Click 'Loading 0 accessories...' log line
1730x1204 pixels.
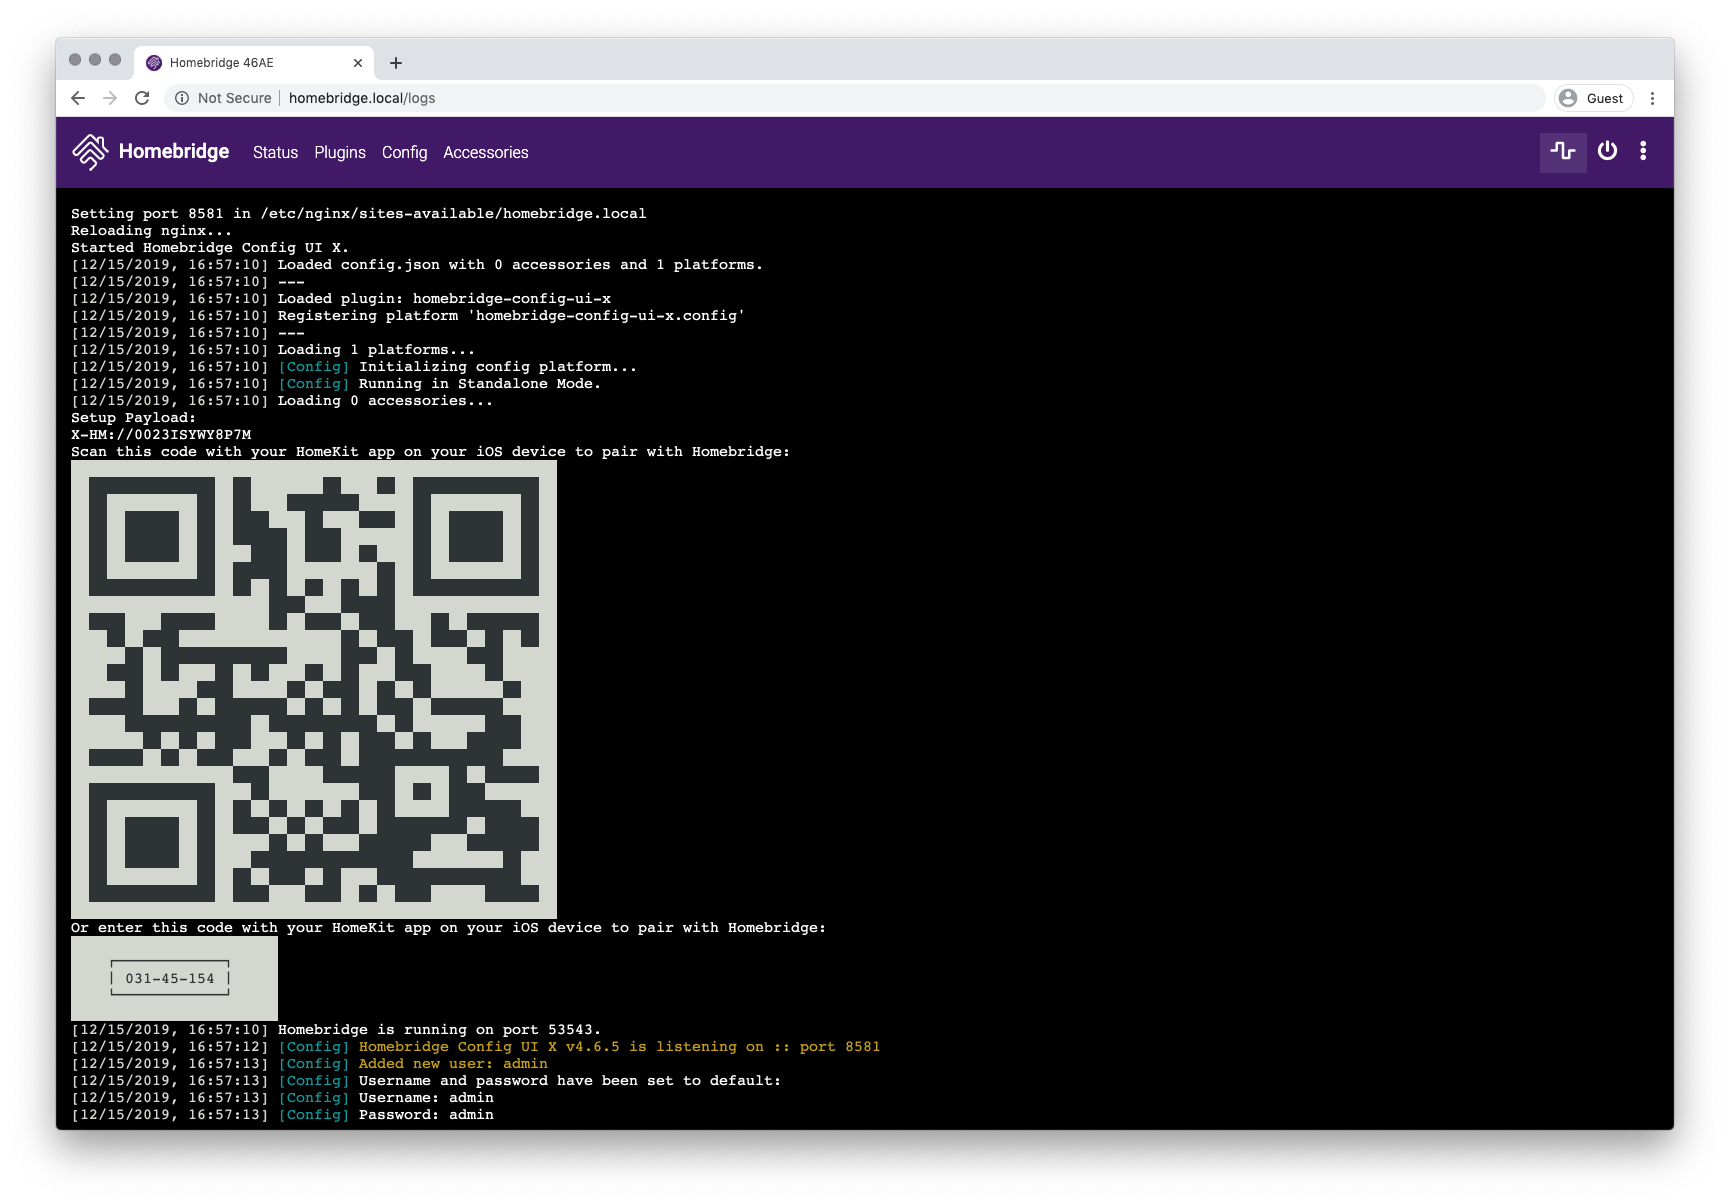[x=282, y=401]
